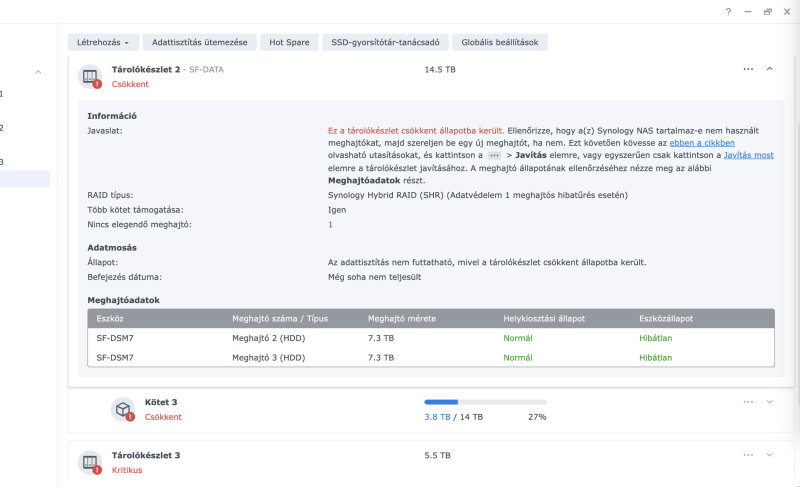The image size is (800, 487).
Task: Open Globális beállítások
Action: [x=499, y=43]
